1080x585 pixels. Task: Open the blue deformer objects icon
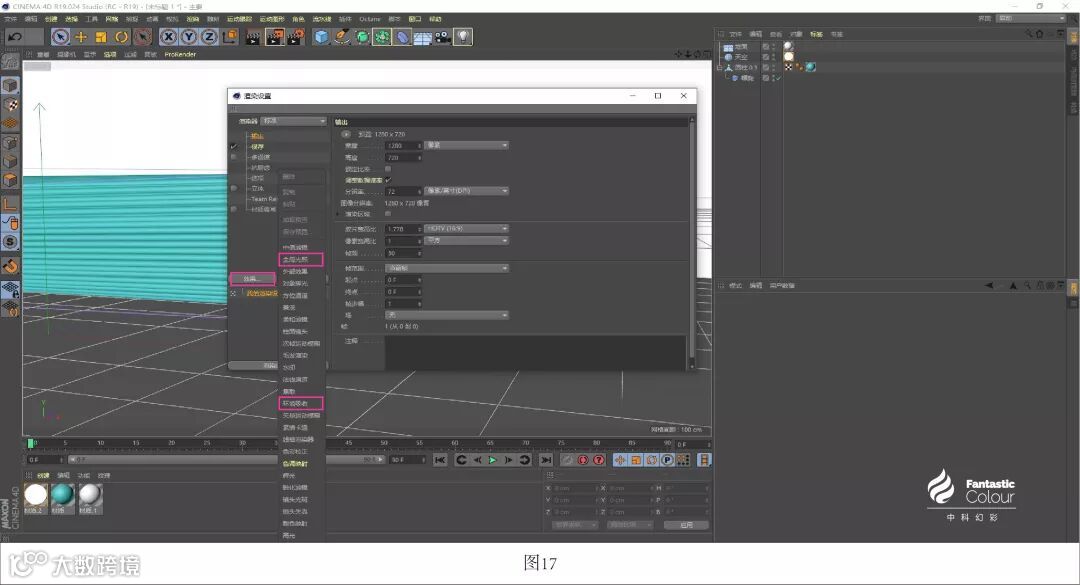(402, 37)
